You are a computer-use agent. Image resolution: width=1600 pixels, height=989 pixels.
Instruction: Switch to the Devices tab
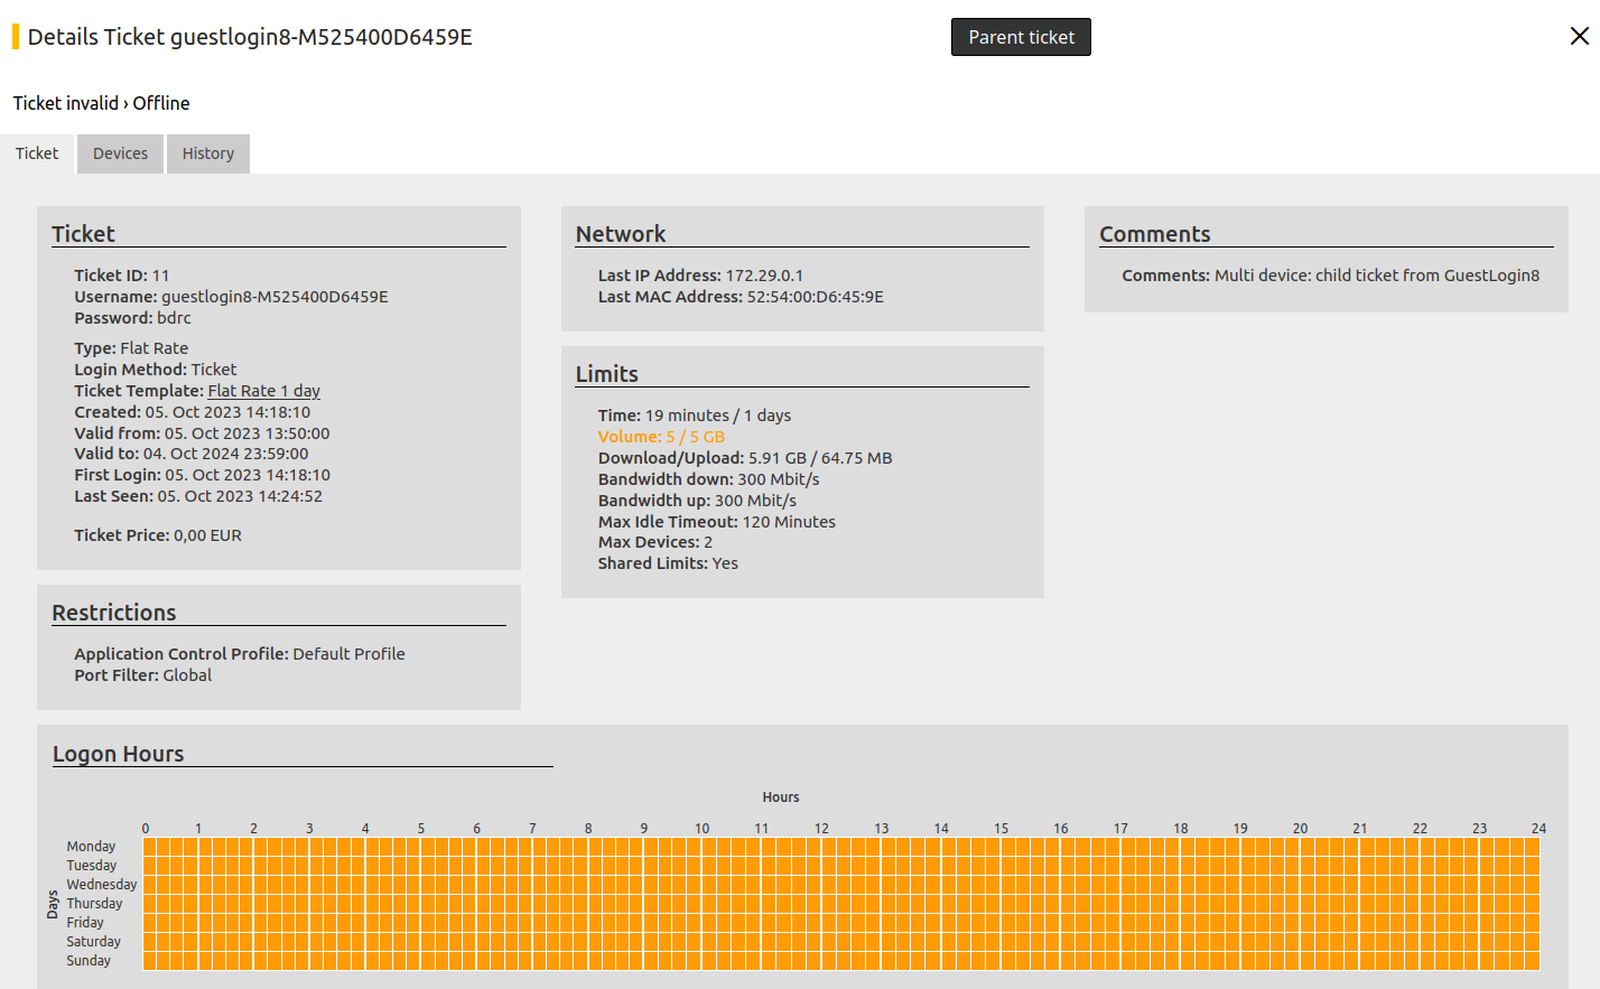[x=120, y=153]
